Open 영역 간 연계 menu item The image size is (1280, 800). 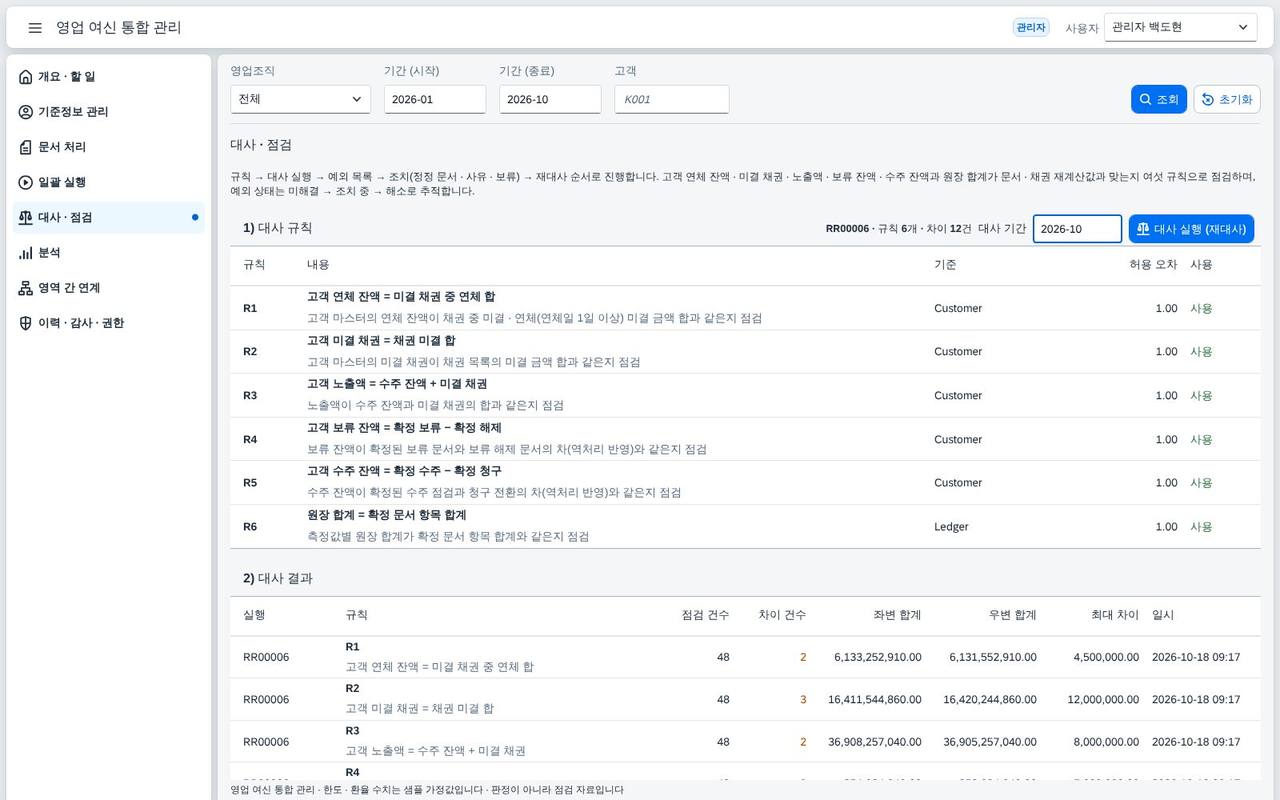click(x=109, y=288)
